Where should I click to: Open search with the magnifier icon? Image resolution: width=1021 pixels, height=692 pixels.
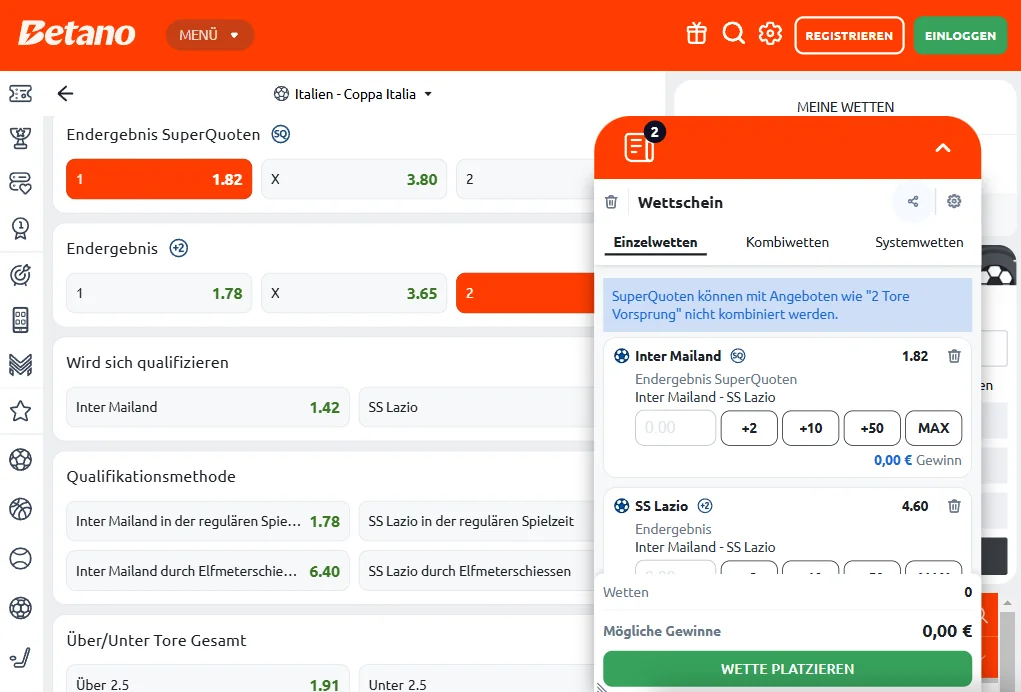pos(734,33)
